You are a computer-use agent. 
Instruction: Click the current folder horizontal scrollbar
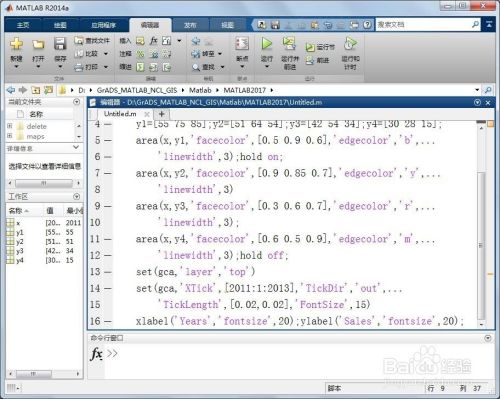click(44, 183)
